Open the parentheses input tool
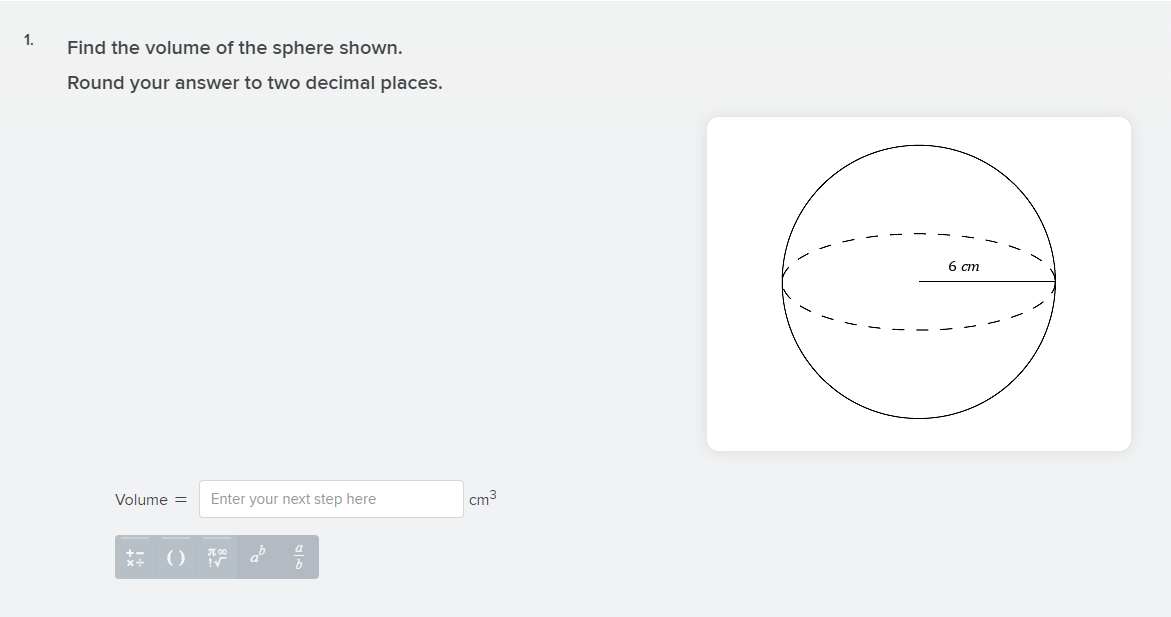This screenshot has width=1171, height=617. pos(176,557)
